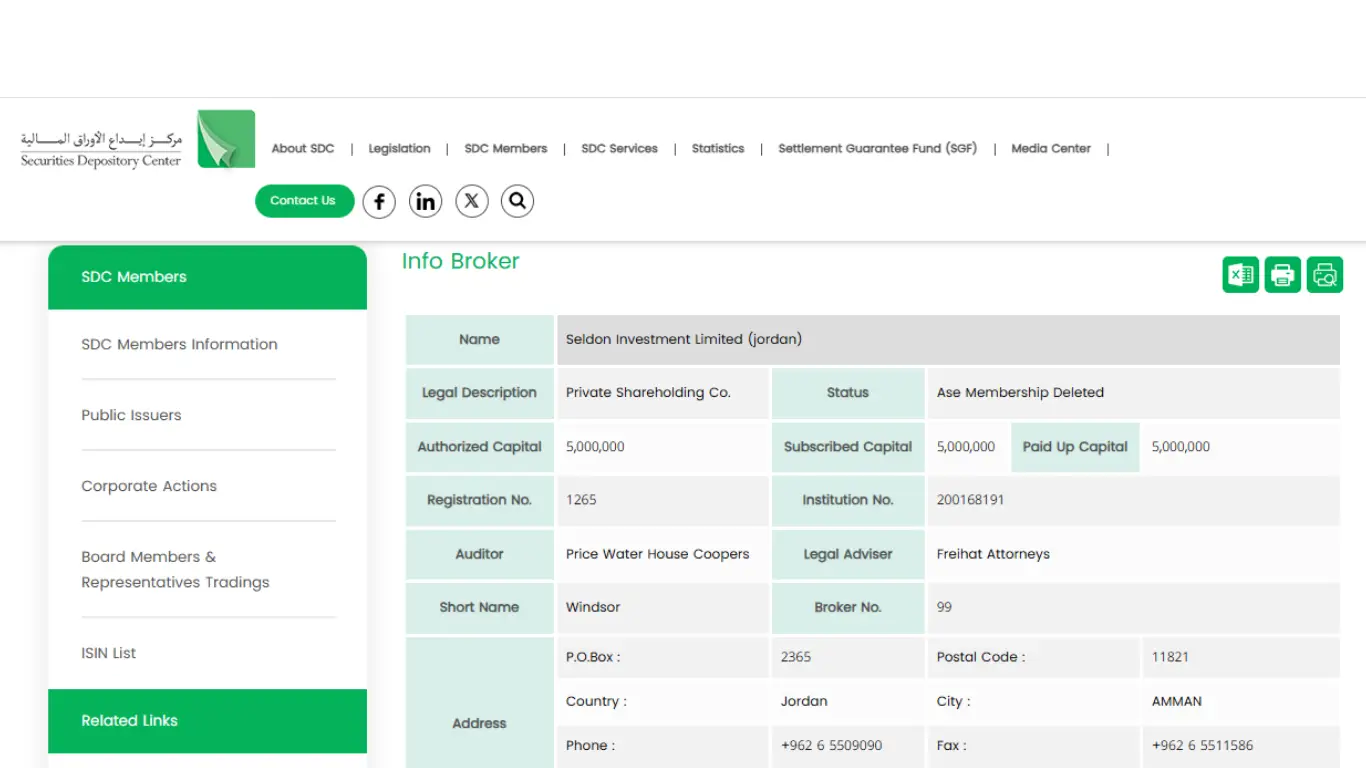
Task: Open Public Issuers sidebar link
Action: (131, 415)
